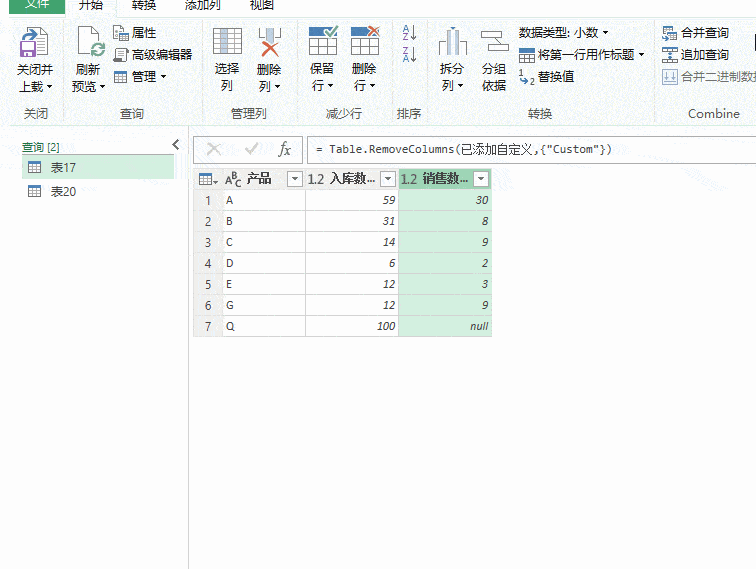
Task: Switch to the 视图 view tab
Action: point(261,6)
